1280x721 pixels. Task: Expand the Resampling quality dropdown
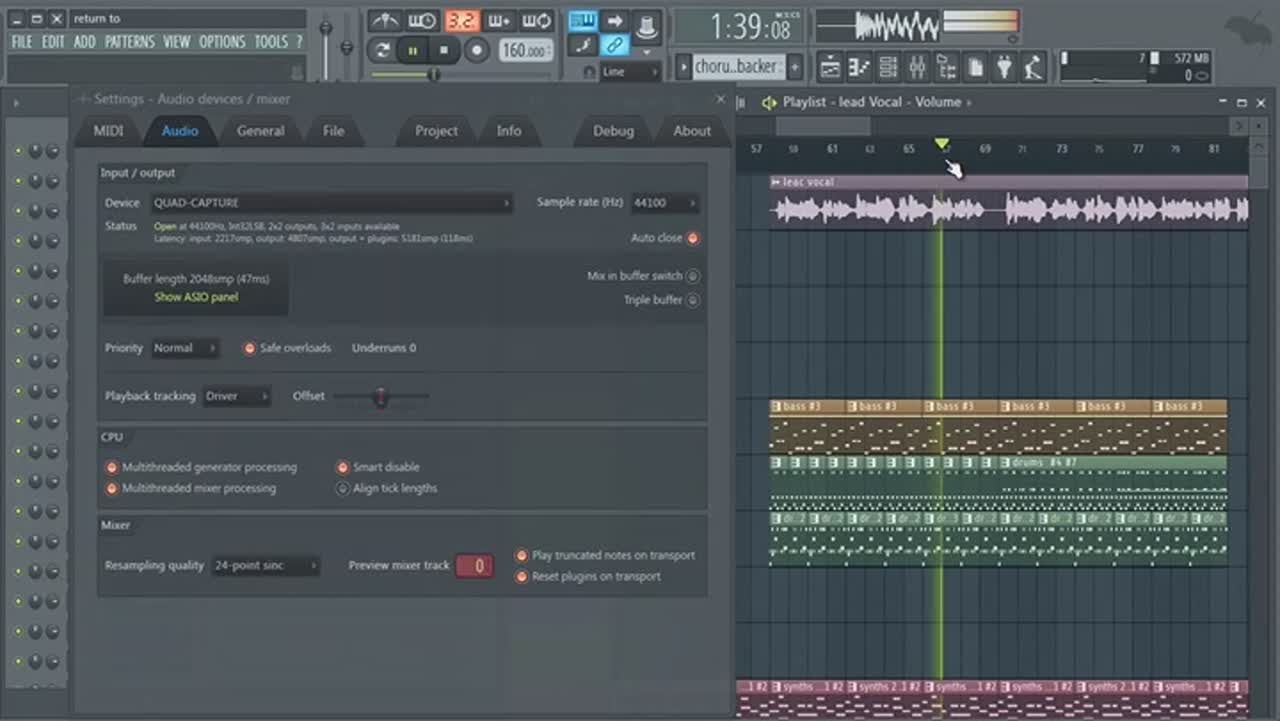tap(265, 566)
